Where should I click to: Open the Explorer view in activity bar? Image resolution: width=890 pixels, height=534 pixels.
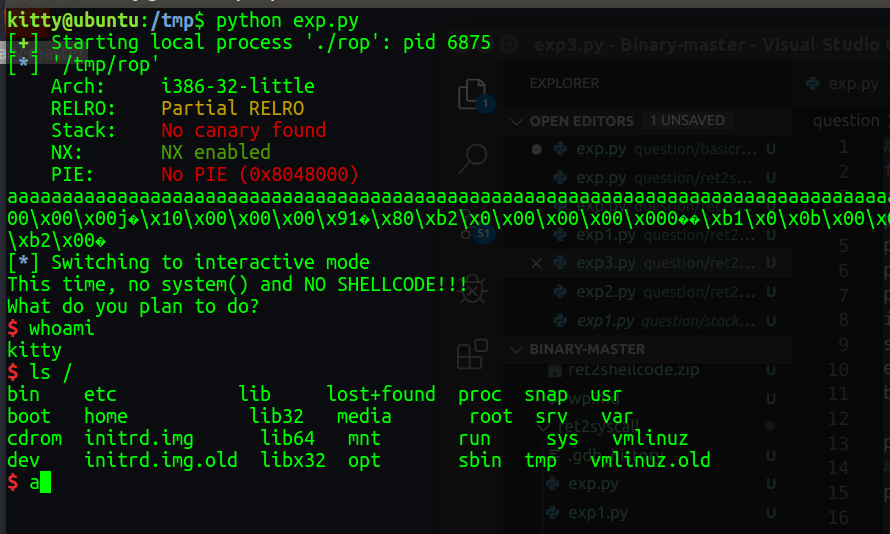[471, 94]
